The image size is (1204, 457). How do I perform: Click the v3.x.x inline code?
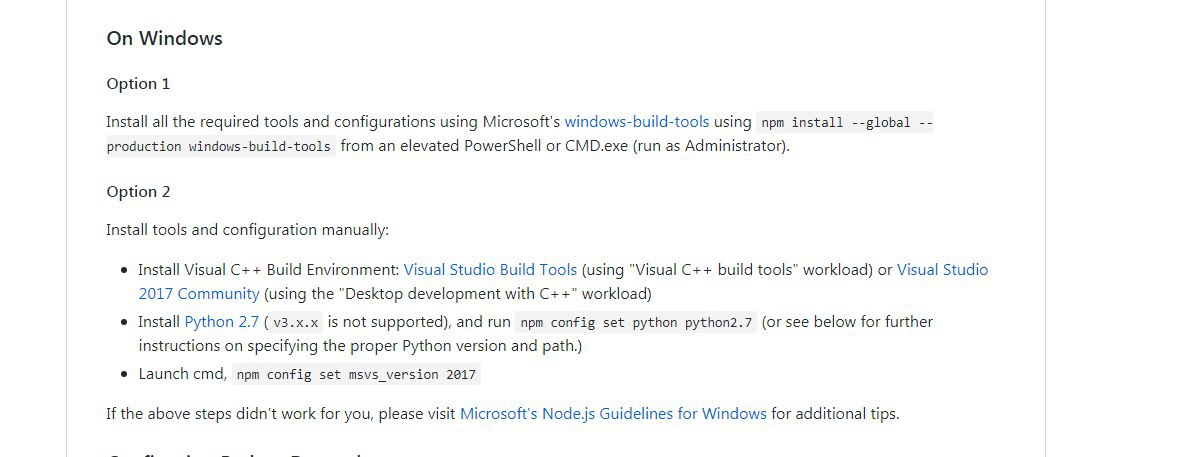coord(295,323)
